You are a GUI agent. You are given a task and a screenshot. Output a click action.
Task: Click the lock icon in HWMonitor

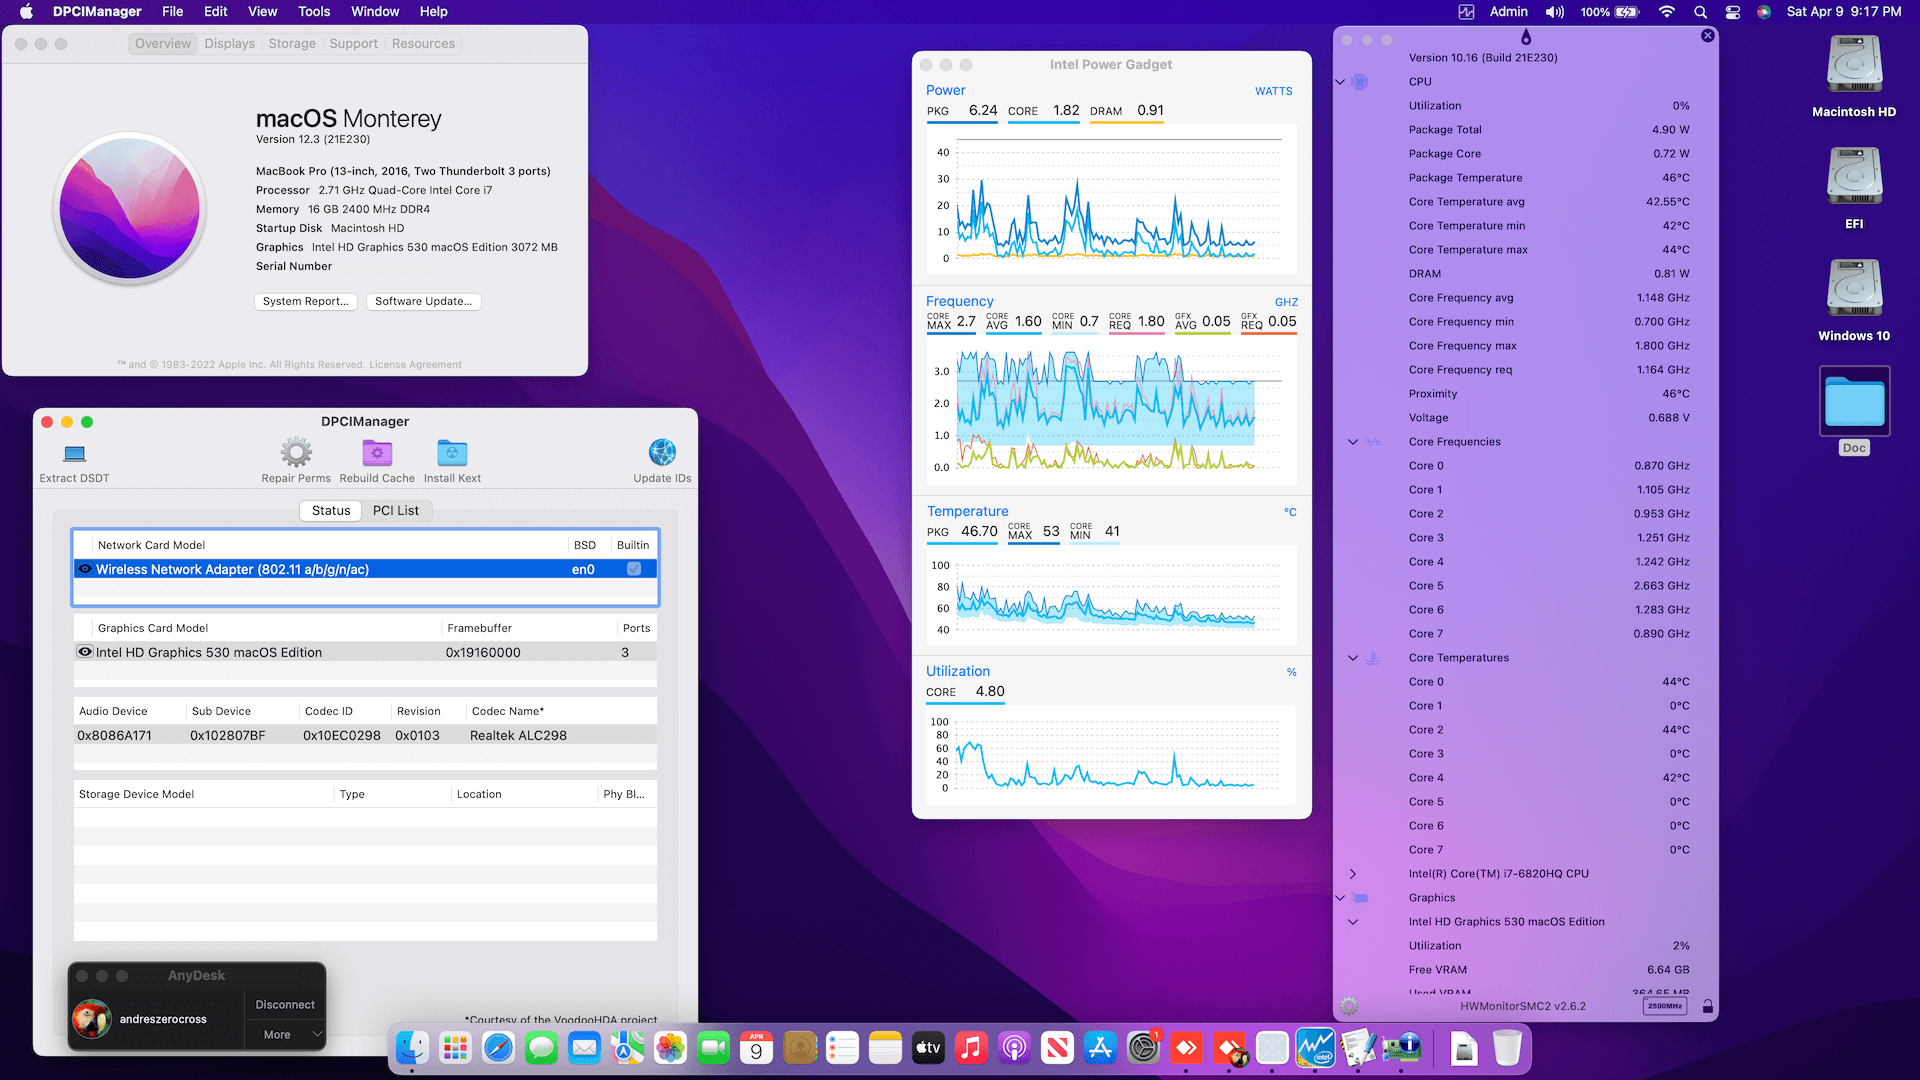1708,1006
